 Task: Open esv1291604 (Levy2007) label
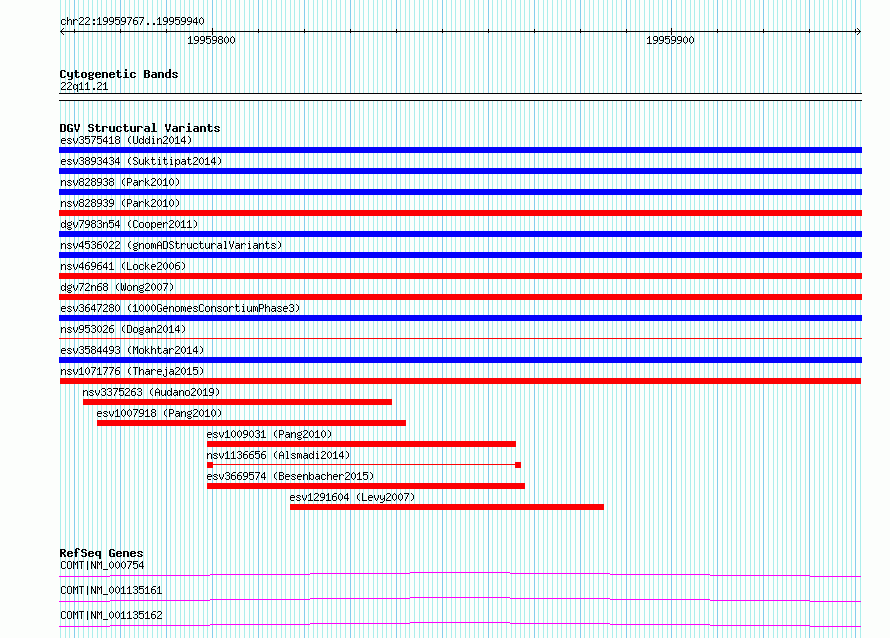pyautogui.click(x=352, y=497)
